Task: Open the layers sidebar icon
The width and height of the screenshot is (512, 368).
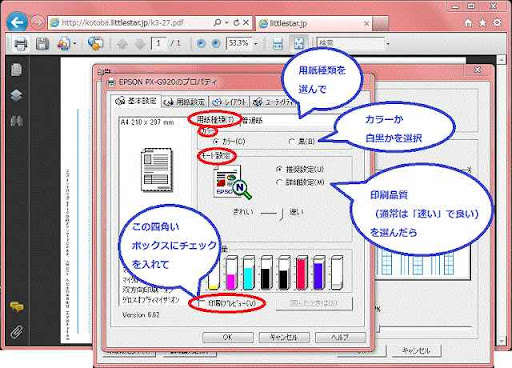Action: 16,95
